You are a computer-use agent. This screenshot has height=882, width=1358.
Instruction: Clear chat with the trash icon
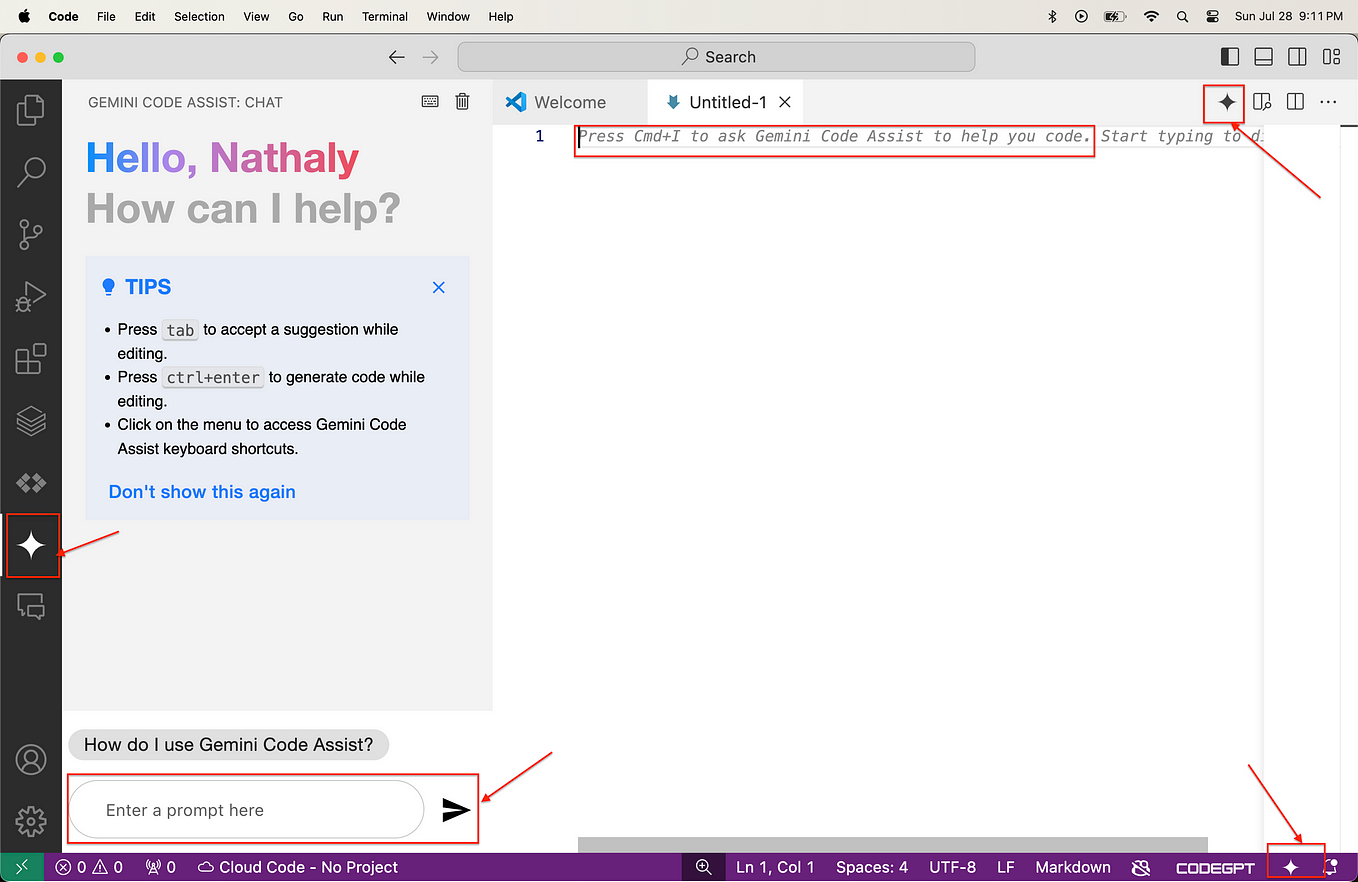(x=462, y=101)
